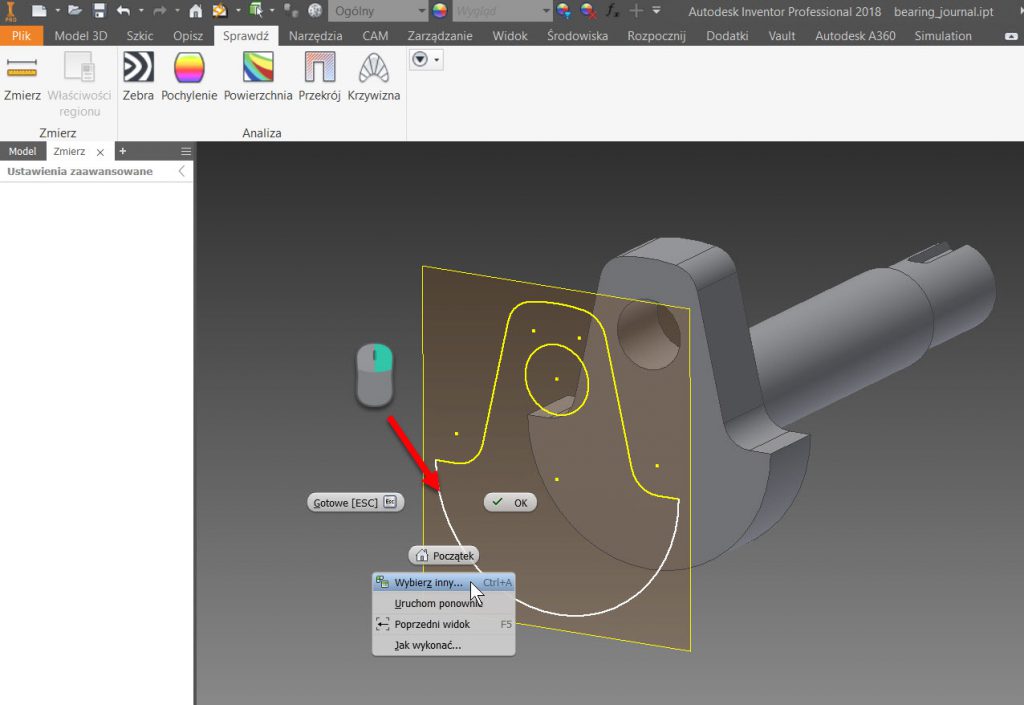Open the Ogólny material dropdown
1024x705 pixels.
pyautogui.click(x=378, y=11)
